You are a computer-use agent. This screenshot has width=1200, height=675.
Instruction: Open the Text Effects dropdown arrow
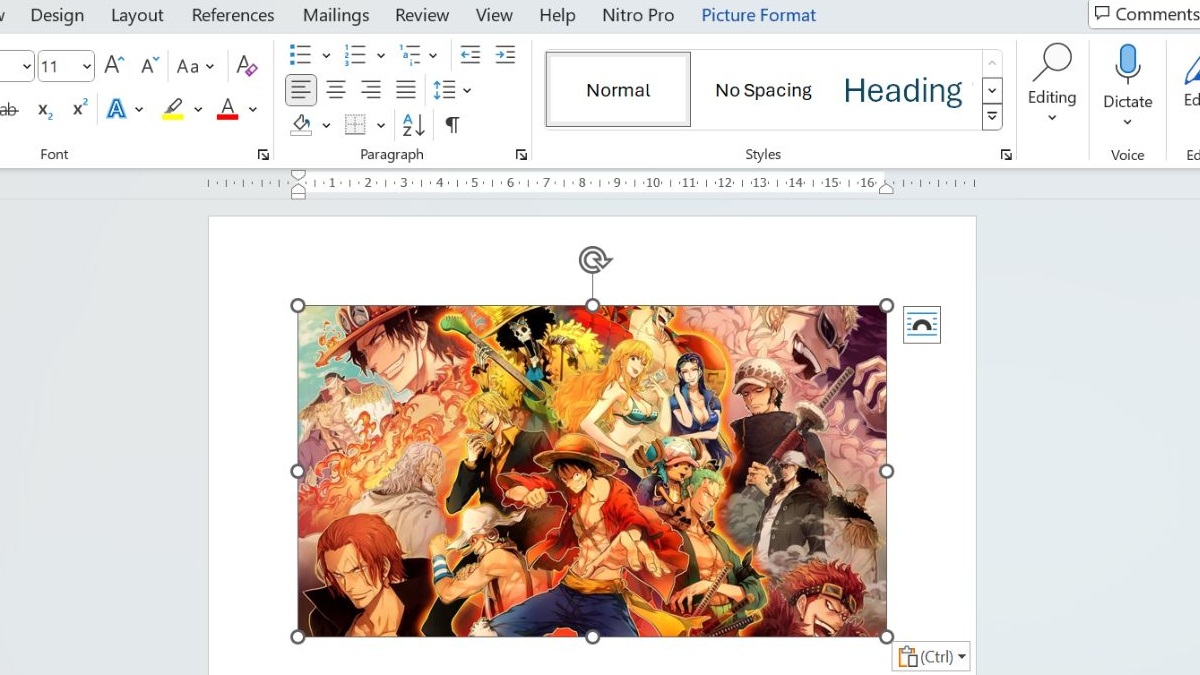click(x=139, y=109)
